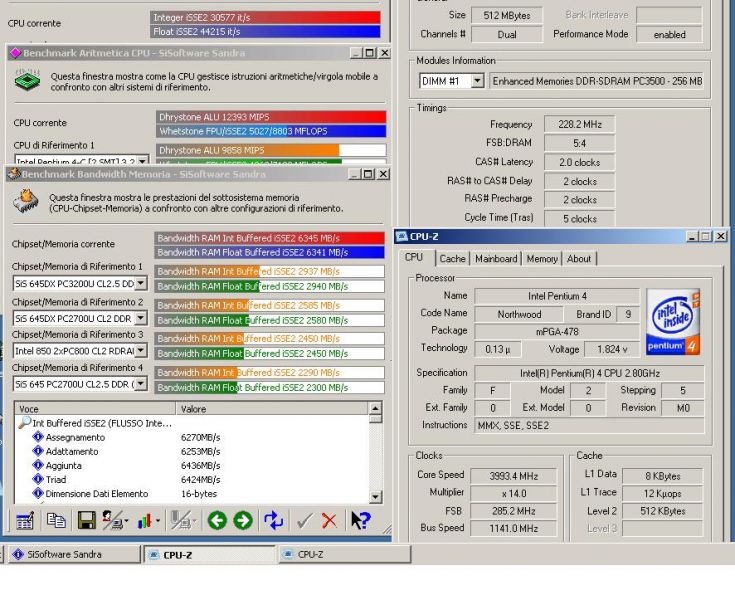The height and width of the screenshot is (600, 735).
Task: Refresh the benchmark with blue arrows icon
Action: pyautogui.click(x=274, y=521)
